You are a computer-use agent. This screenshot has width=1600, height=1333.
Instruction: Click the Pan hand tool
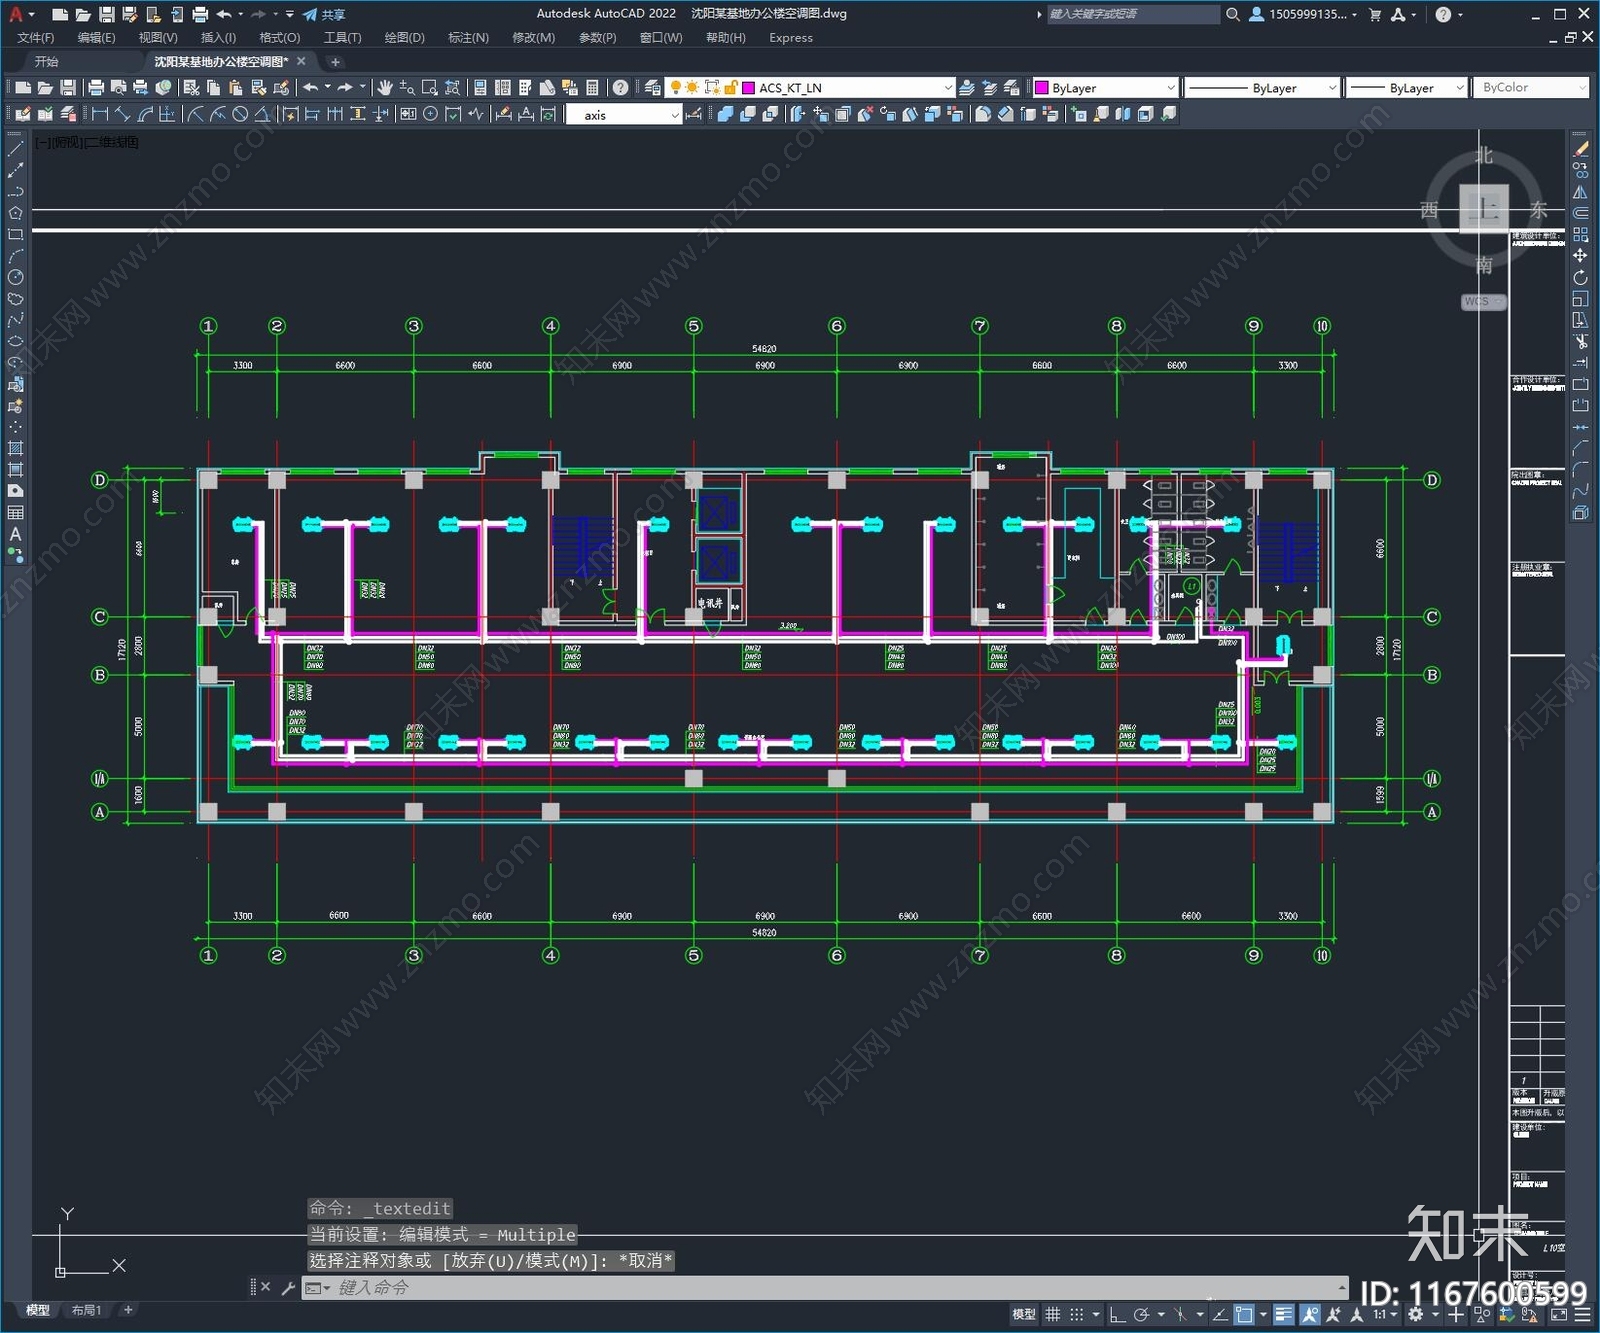pyautogui.click(x=385, y=88)
